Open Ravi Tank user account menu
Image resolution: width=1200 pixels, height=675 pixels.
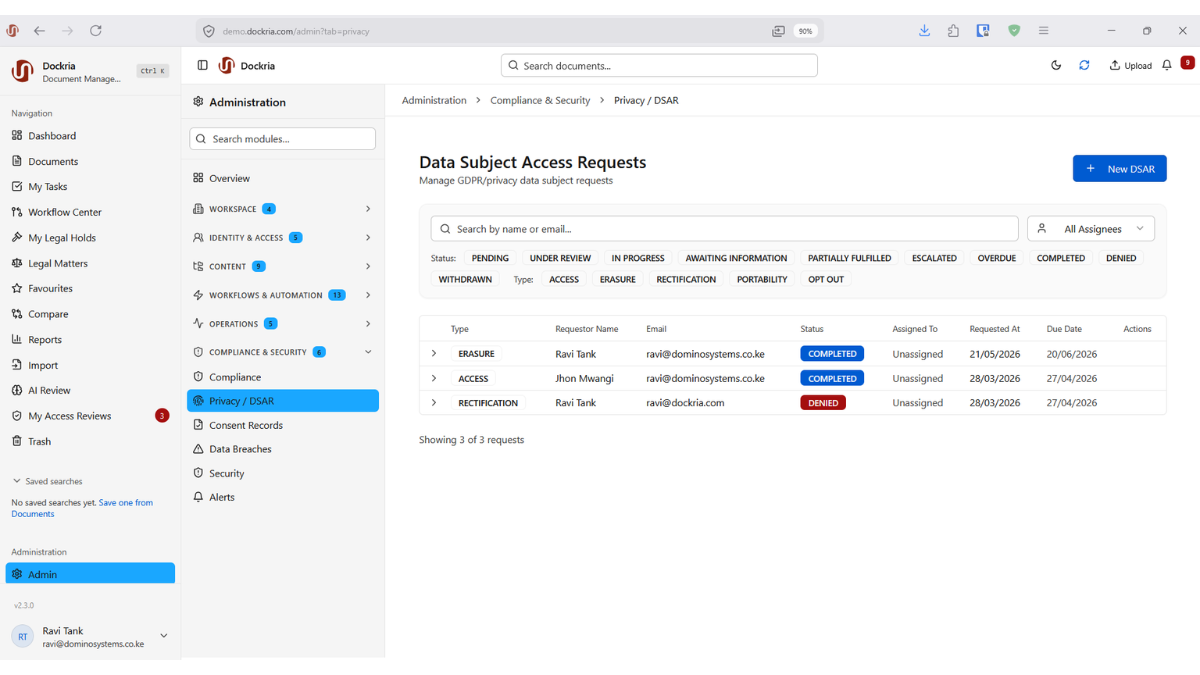[90, 637]
